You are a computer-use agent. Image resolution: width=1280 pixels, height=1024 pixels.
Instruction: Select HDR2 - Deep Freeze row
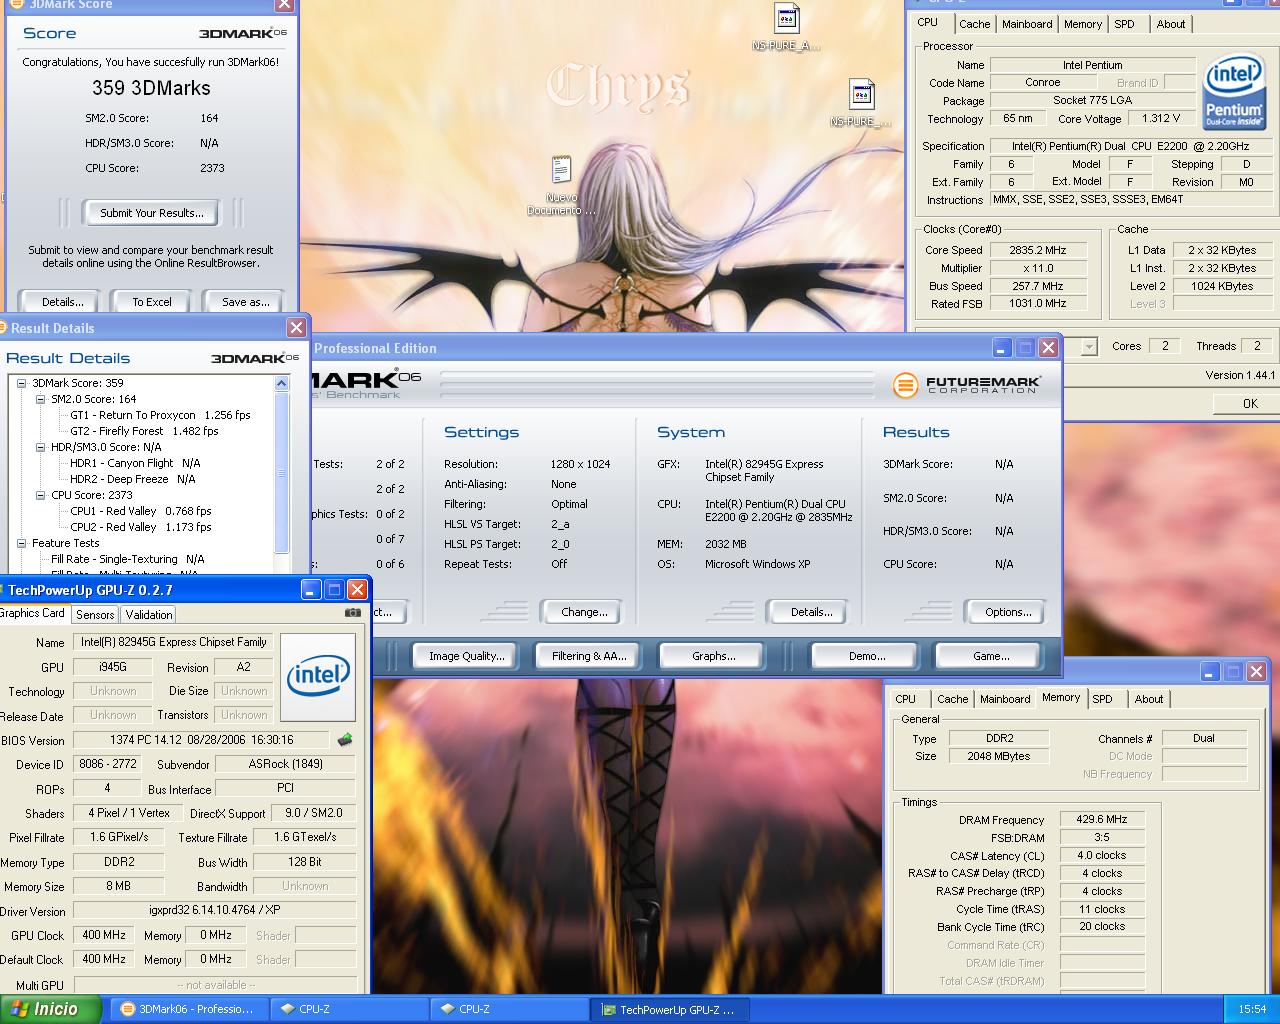135,479
